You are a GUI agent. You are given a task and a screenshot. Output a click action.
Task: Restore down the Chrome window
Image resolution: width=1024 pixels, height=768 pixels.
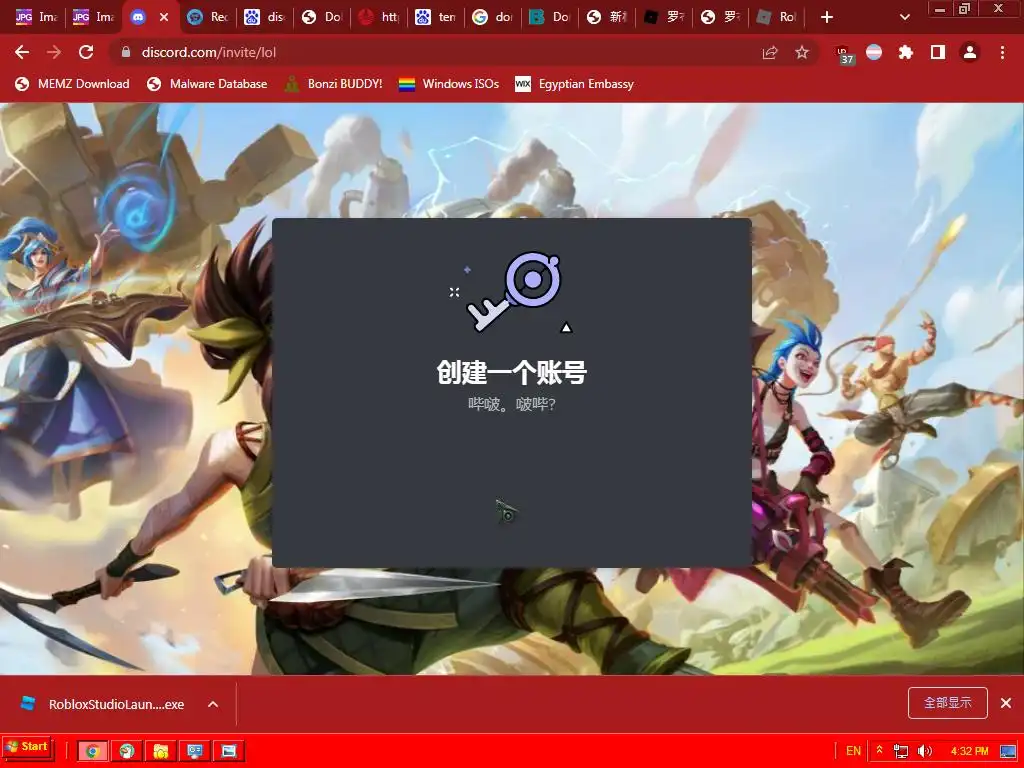965,9
